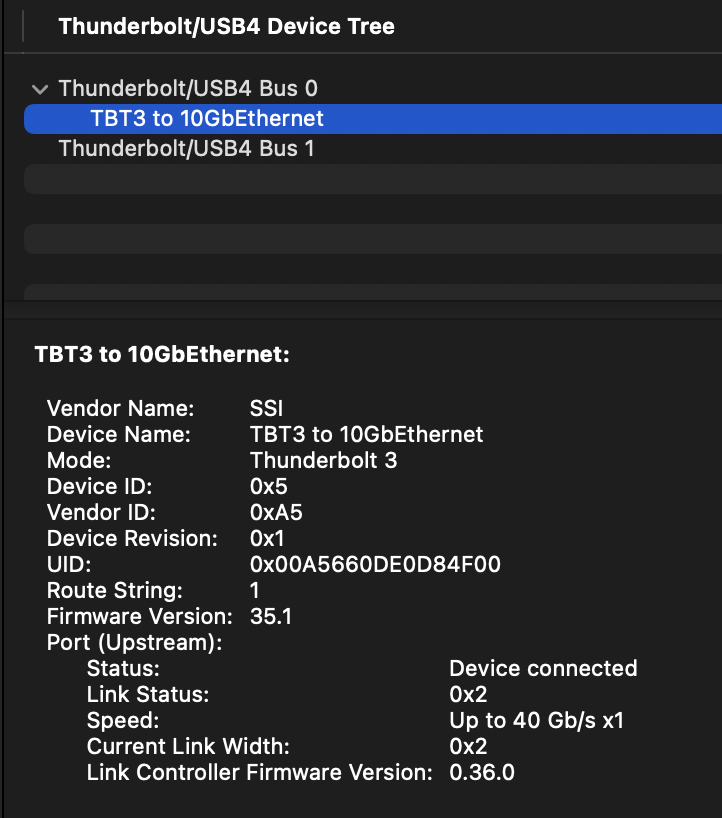Viewport: 722px width, 818px height.
Task: Click the Vendor ID value 0xA5
Action: tap(276, 512)
